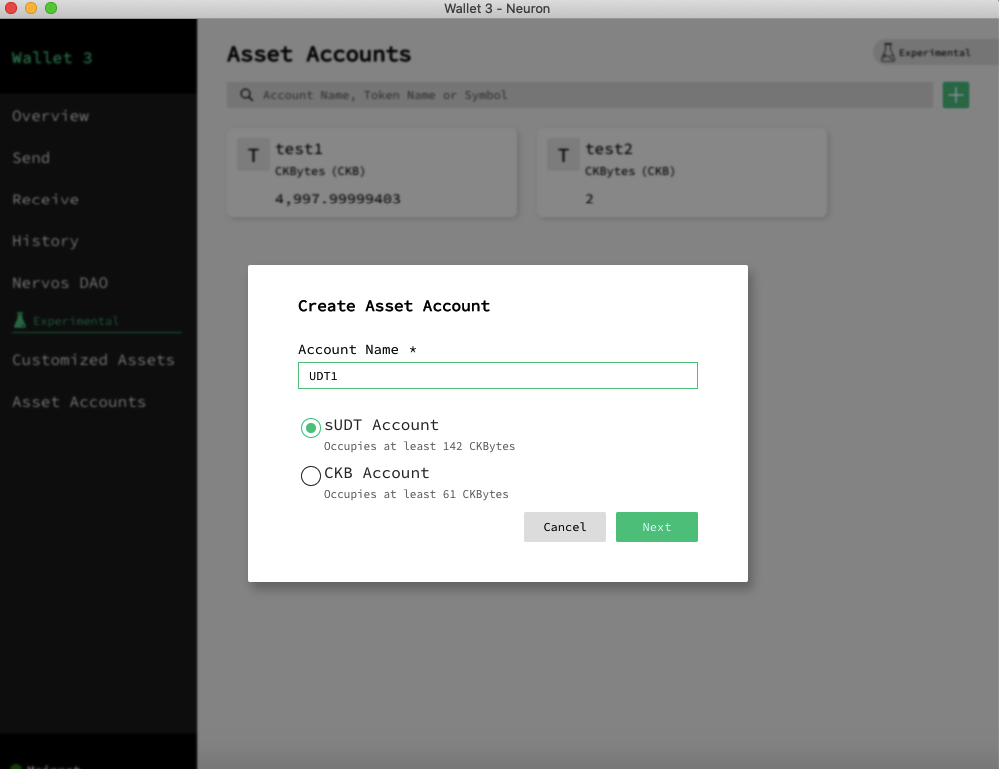Open Customized Assets in sidebar
The height and width of the screenshot is (769, 999).
click(x=93, y=360)
